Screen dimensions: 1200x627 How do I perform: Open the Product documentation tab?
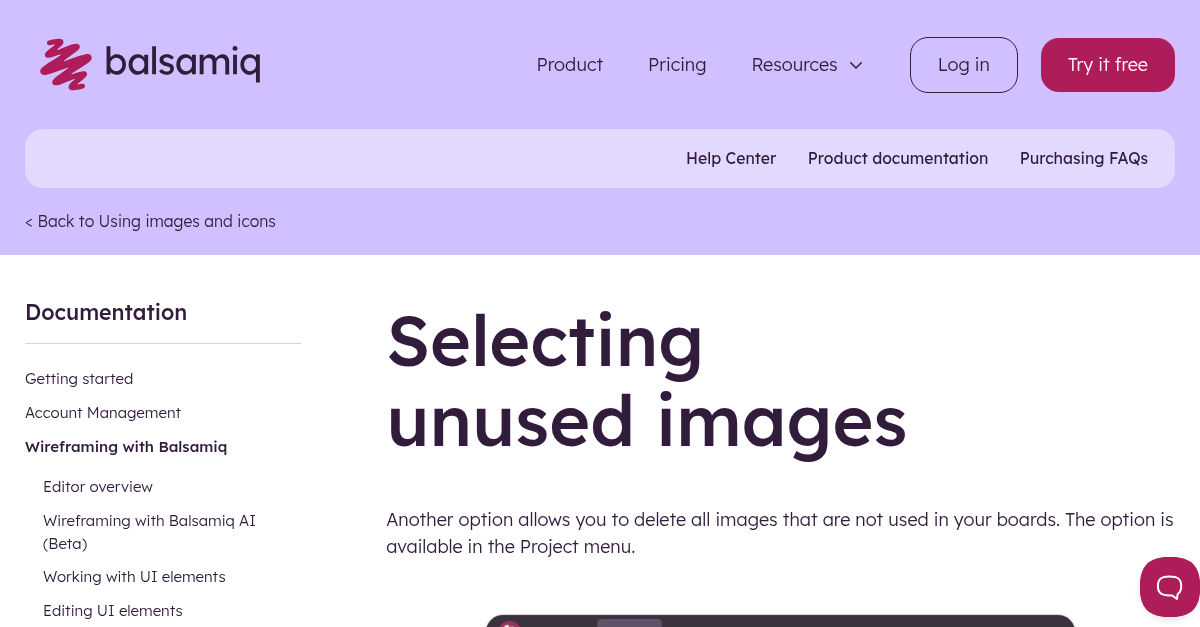point(898,158)
